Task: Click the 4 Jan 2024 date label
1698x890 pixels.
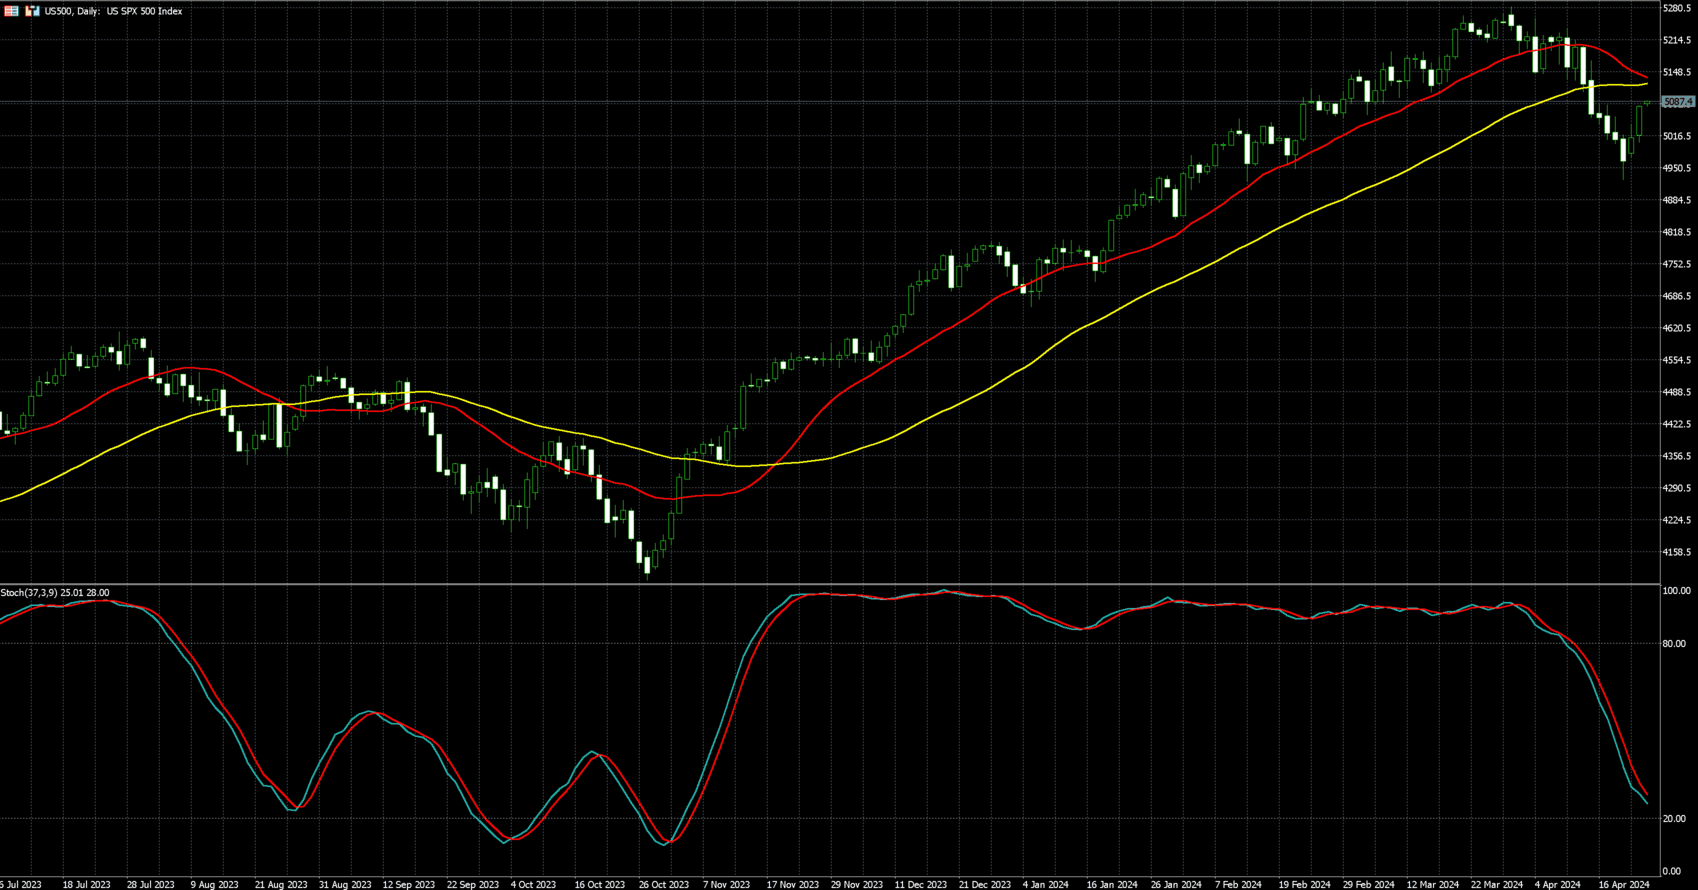Action: (1046, 884)
